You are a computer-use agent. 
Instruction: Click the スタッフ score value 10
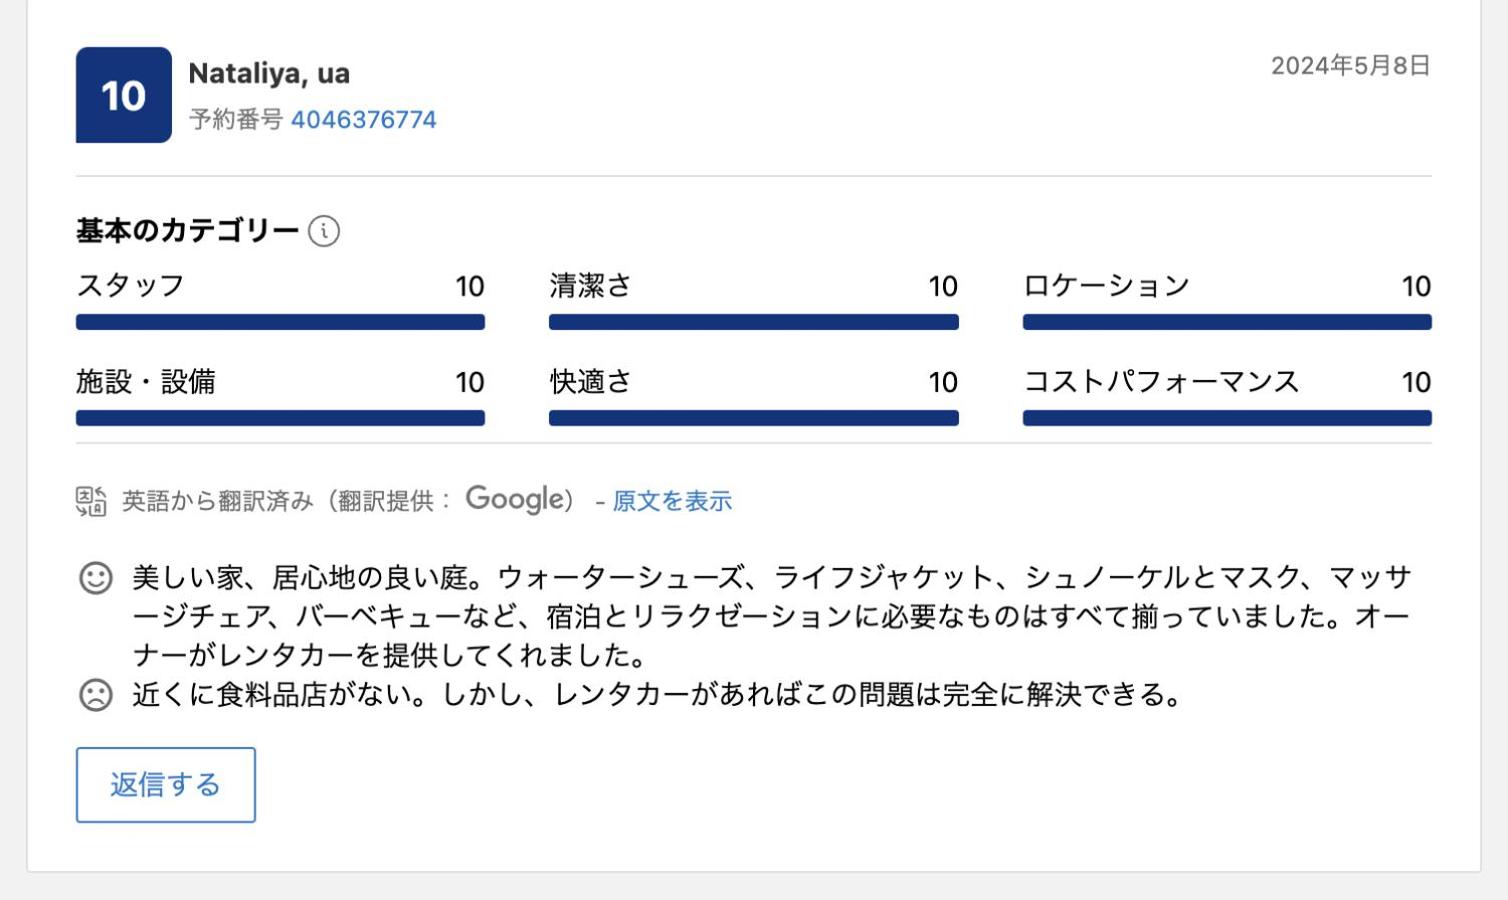(x=470, y=287)
